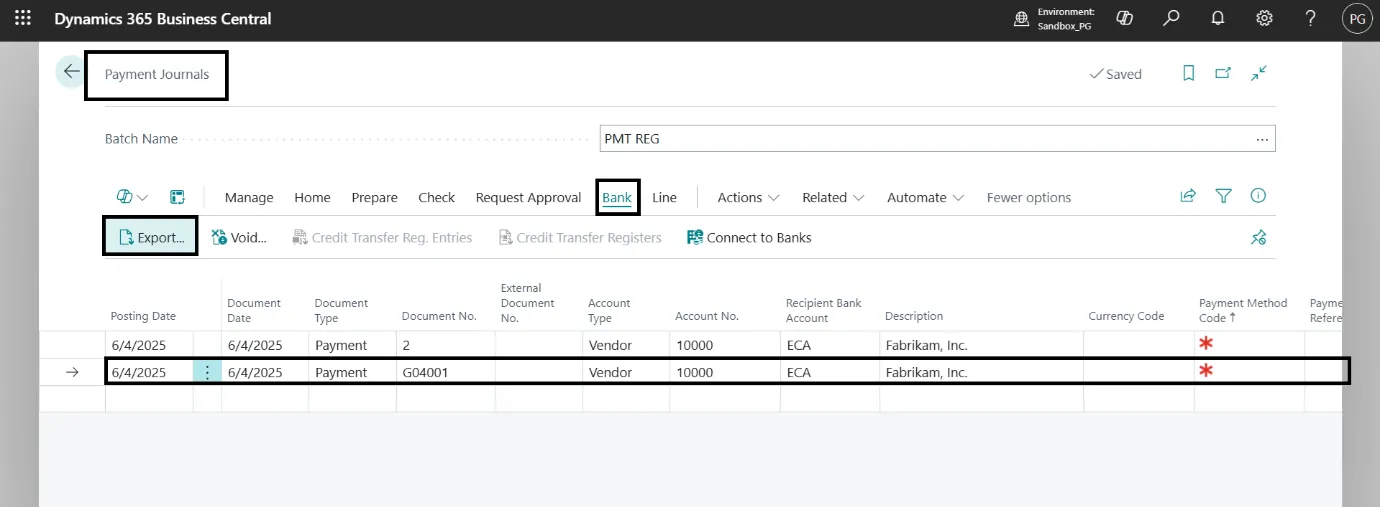Click Connect to Banks
Image resolution: width=1380 pixels, height=507 pixels.
749,238
